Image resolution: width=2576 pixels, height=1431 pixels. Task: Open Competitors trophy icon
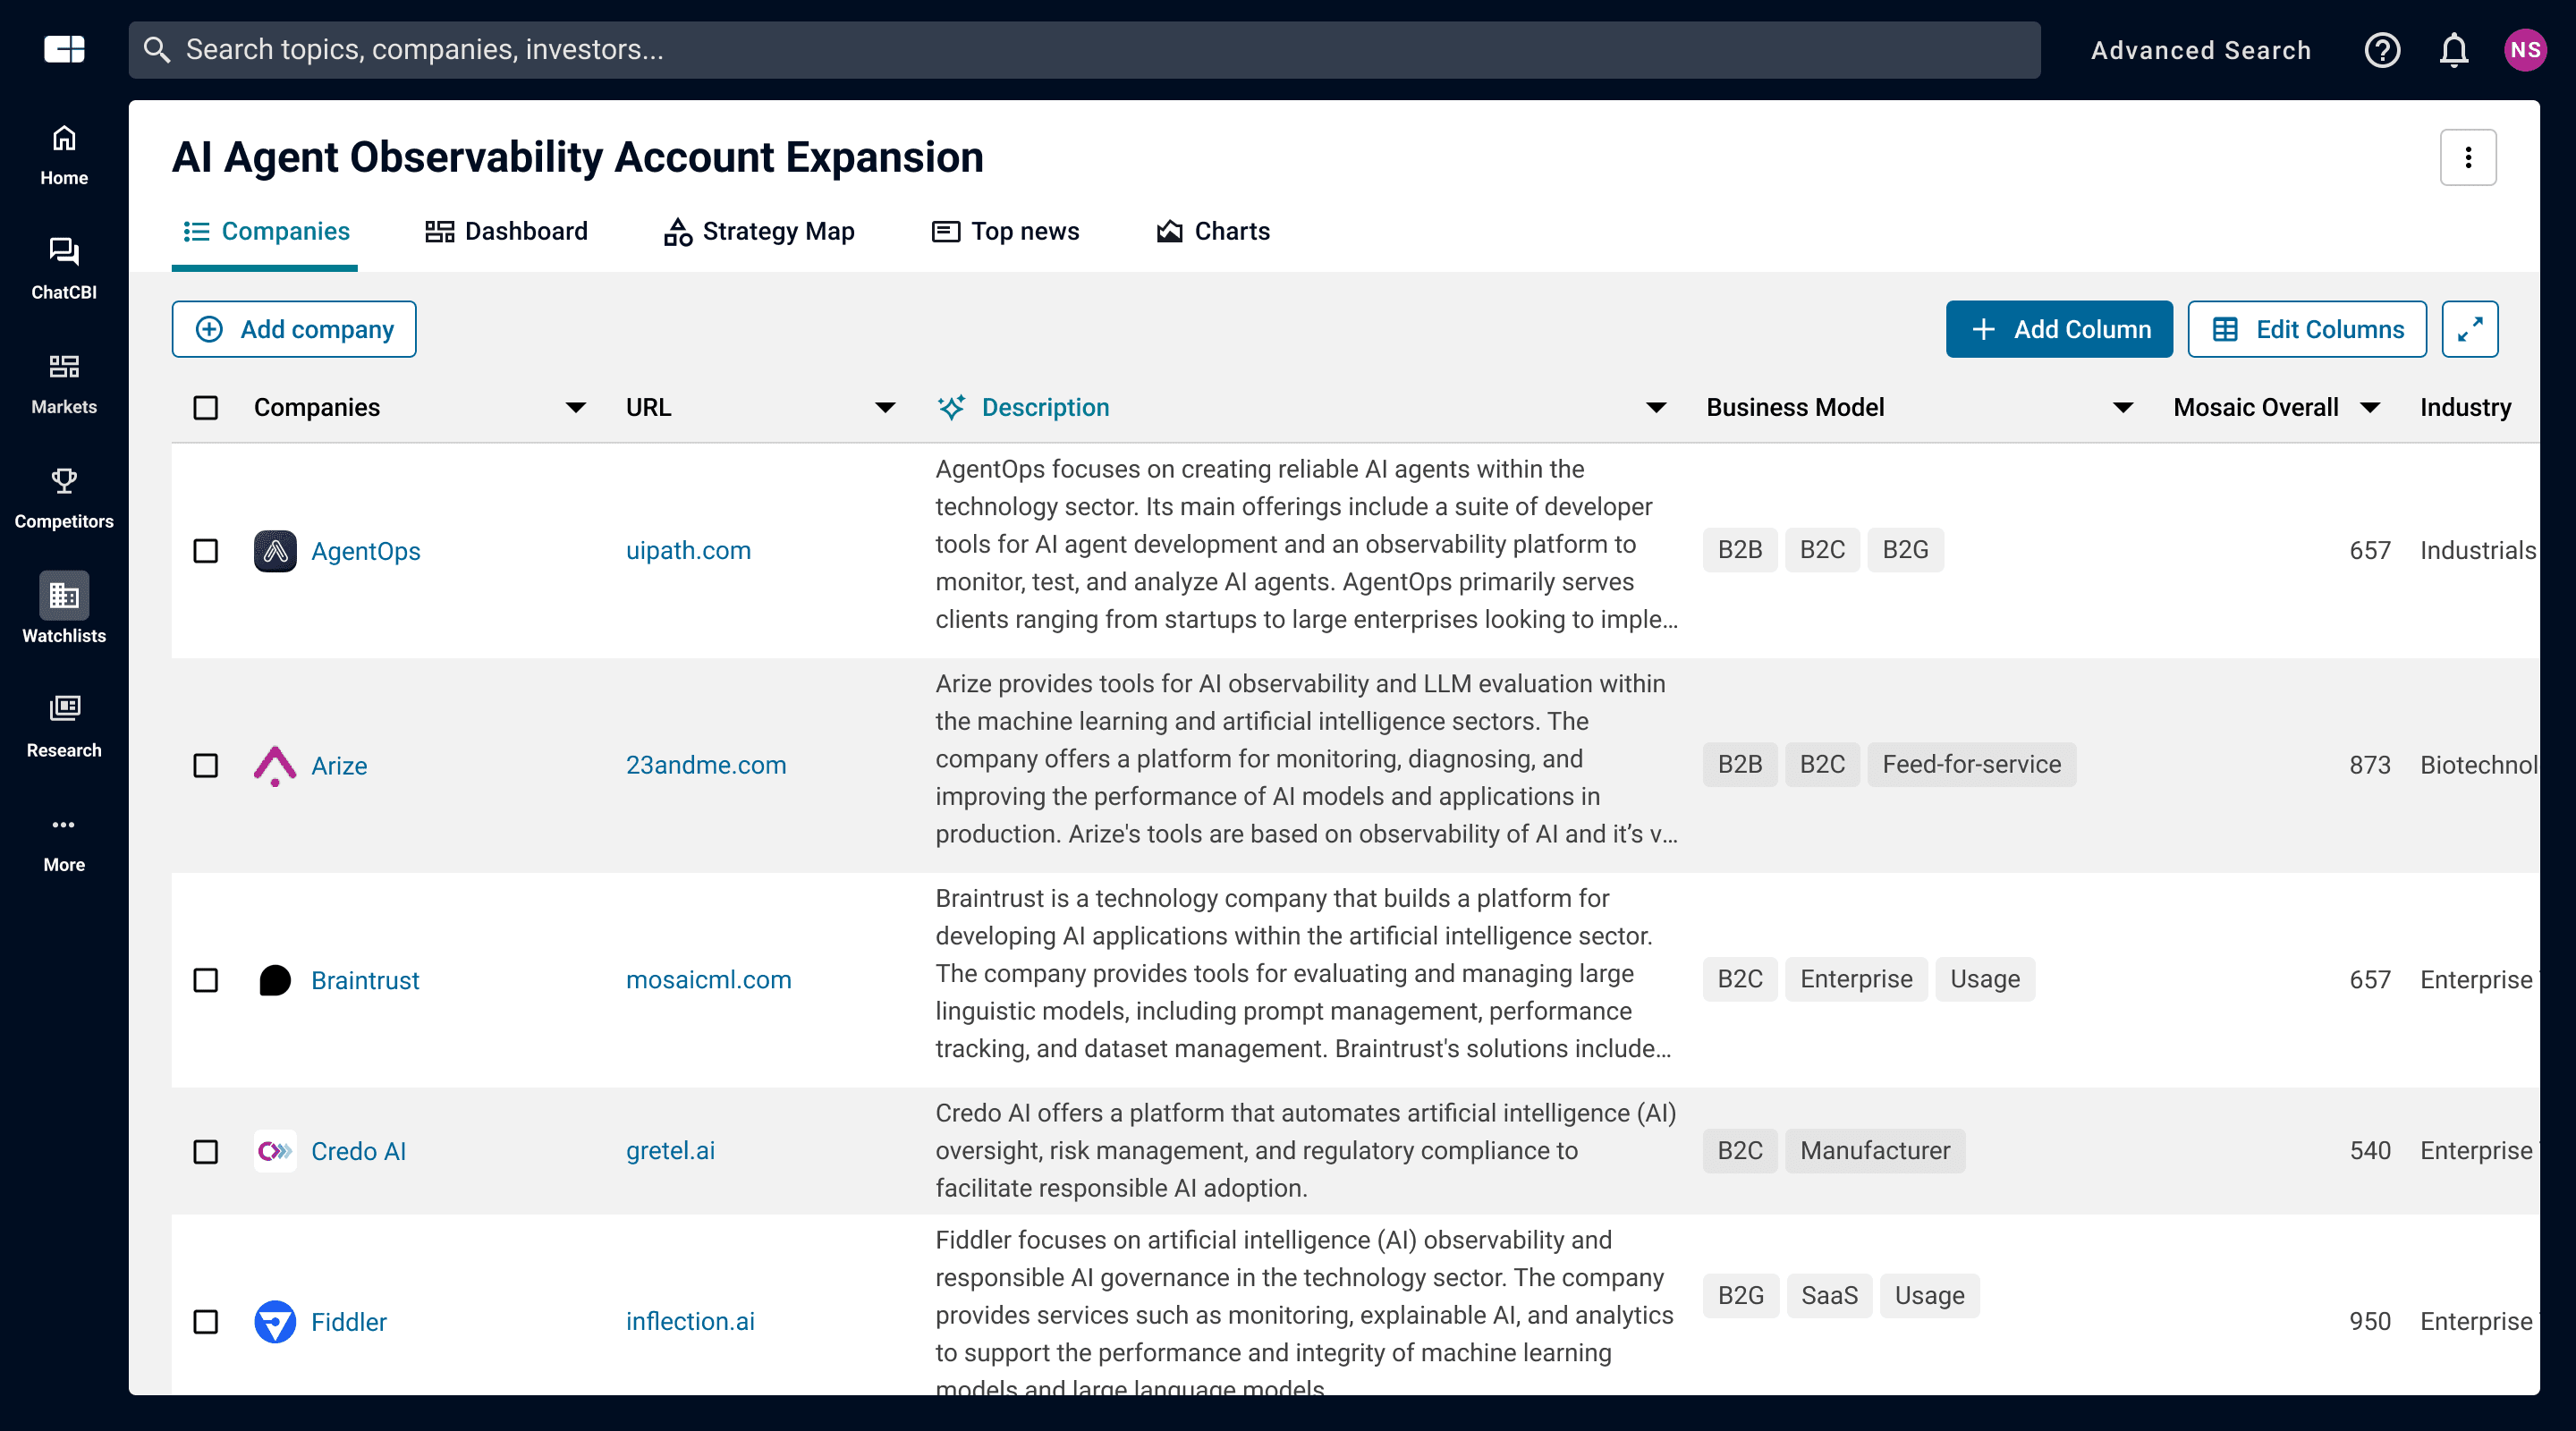click(64, 497)
